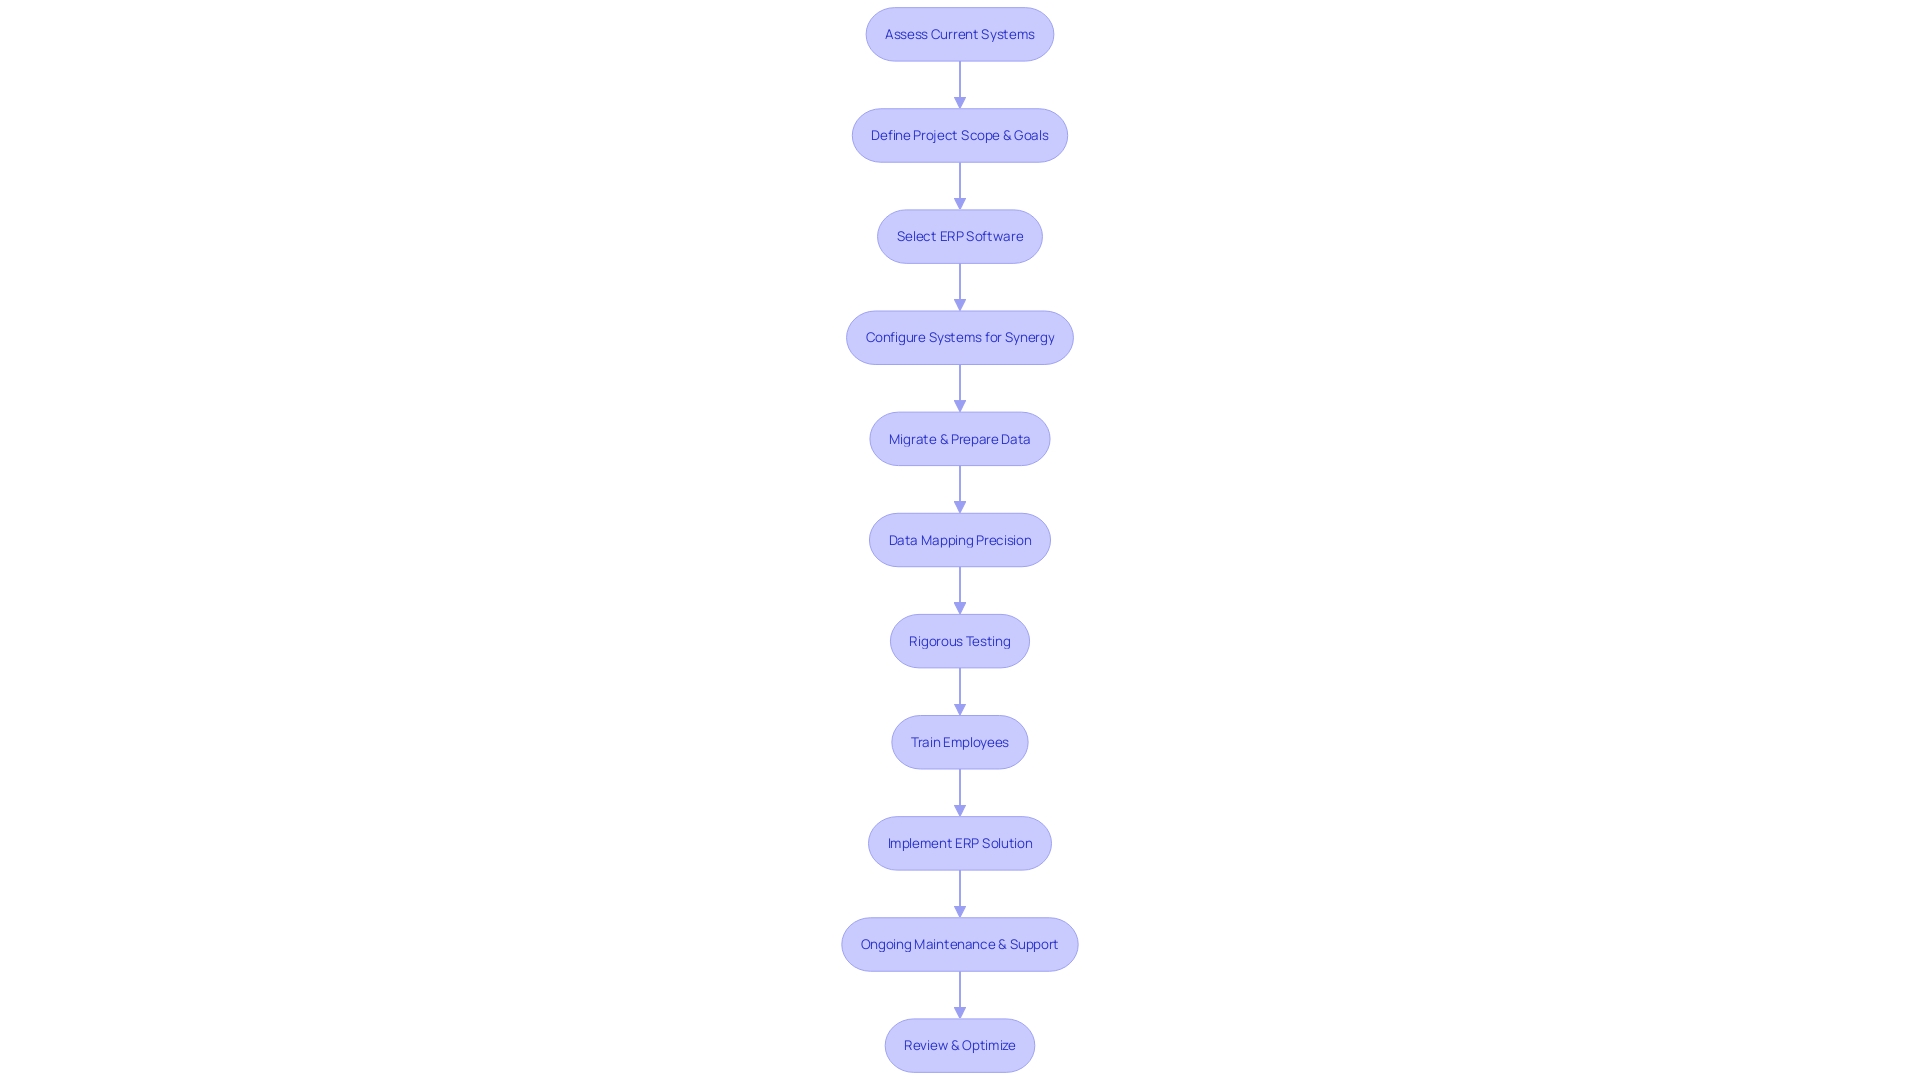Click the Define Project Scope & Goals node

(x=959, y=135)
